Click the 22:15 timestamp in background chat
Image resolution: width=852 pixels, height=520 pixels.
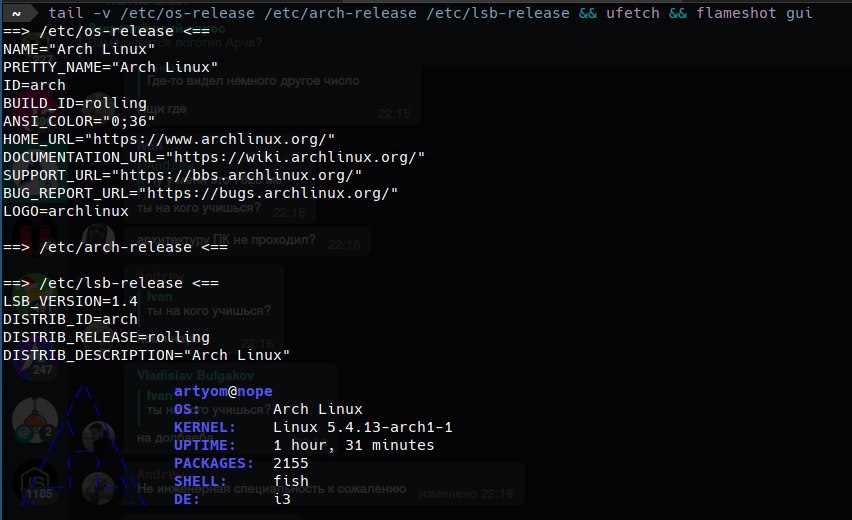(394, 114)
